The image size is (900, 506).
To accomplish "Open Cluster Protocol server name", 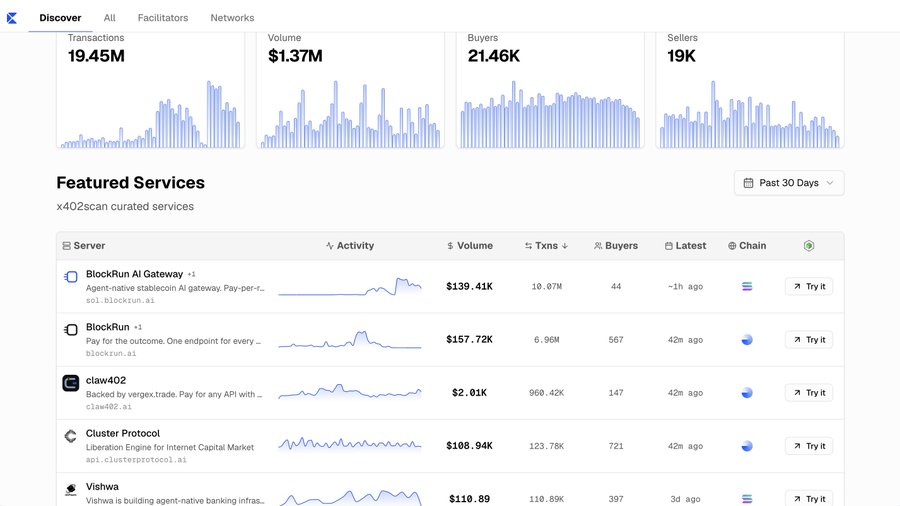I will click(123, 433).
